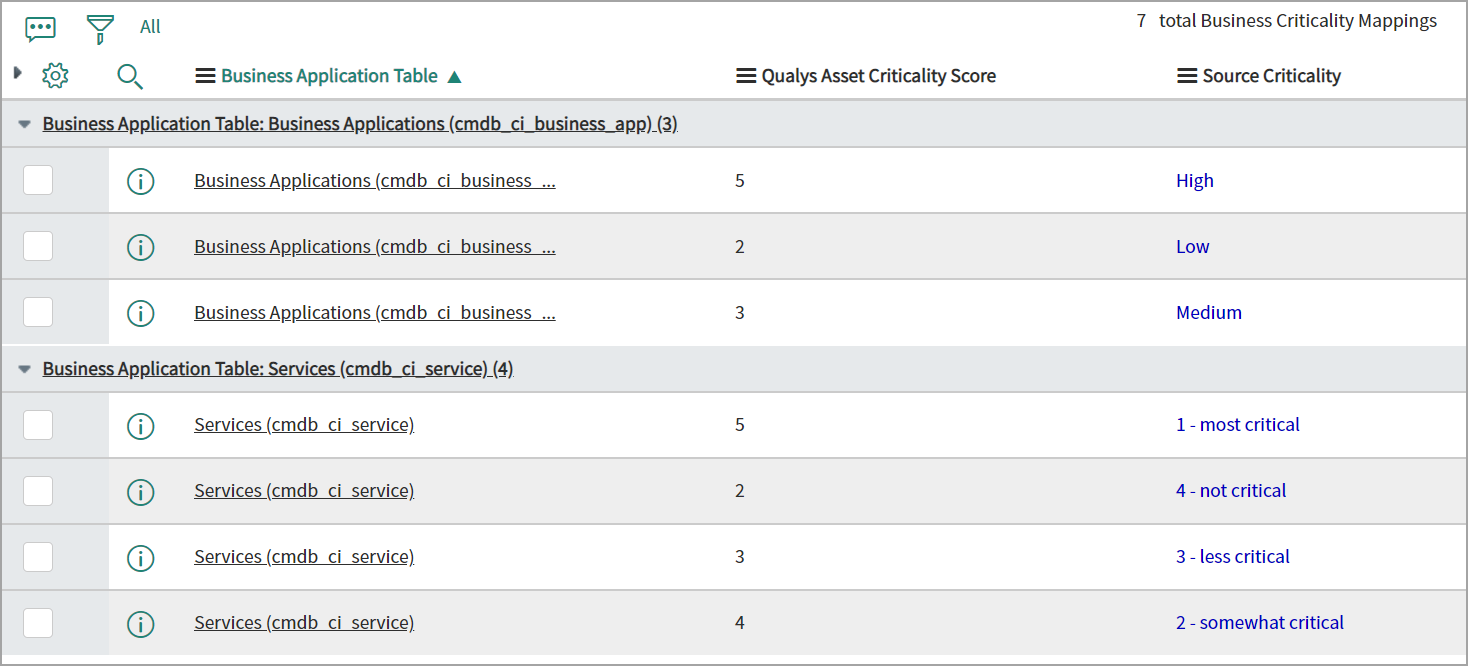This screenshot has width=1468, height=666.
Task: Open the first Services (cmdb_ci_service) record link
Action: (x=303, y=424)
